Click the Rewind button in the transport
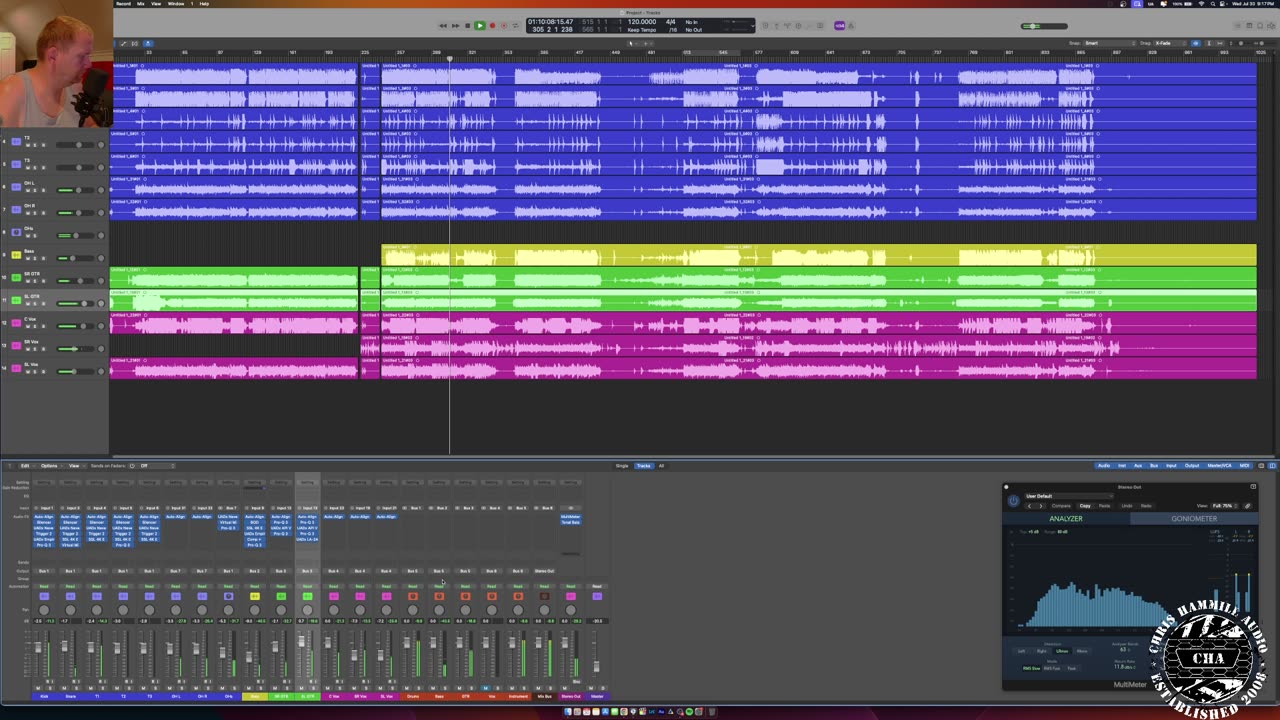The height and width of the screenshot is (720, 1280). 443,25
